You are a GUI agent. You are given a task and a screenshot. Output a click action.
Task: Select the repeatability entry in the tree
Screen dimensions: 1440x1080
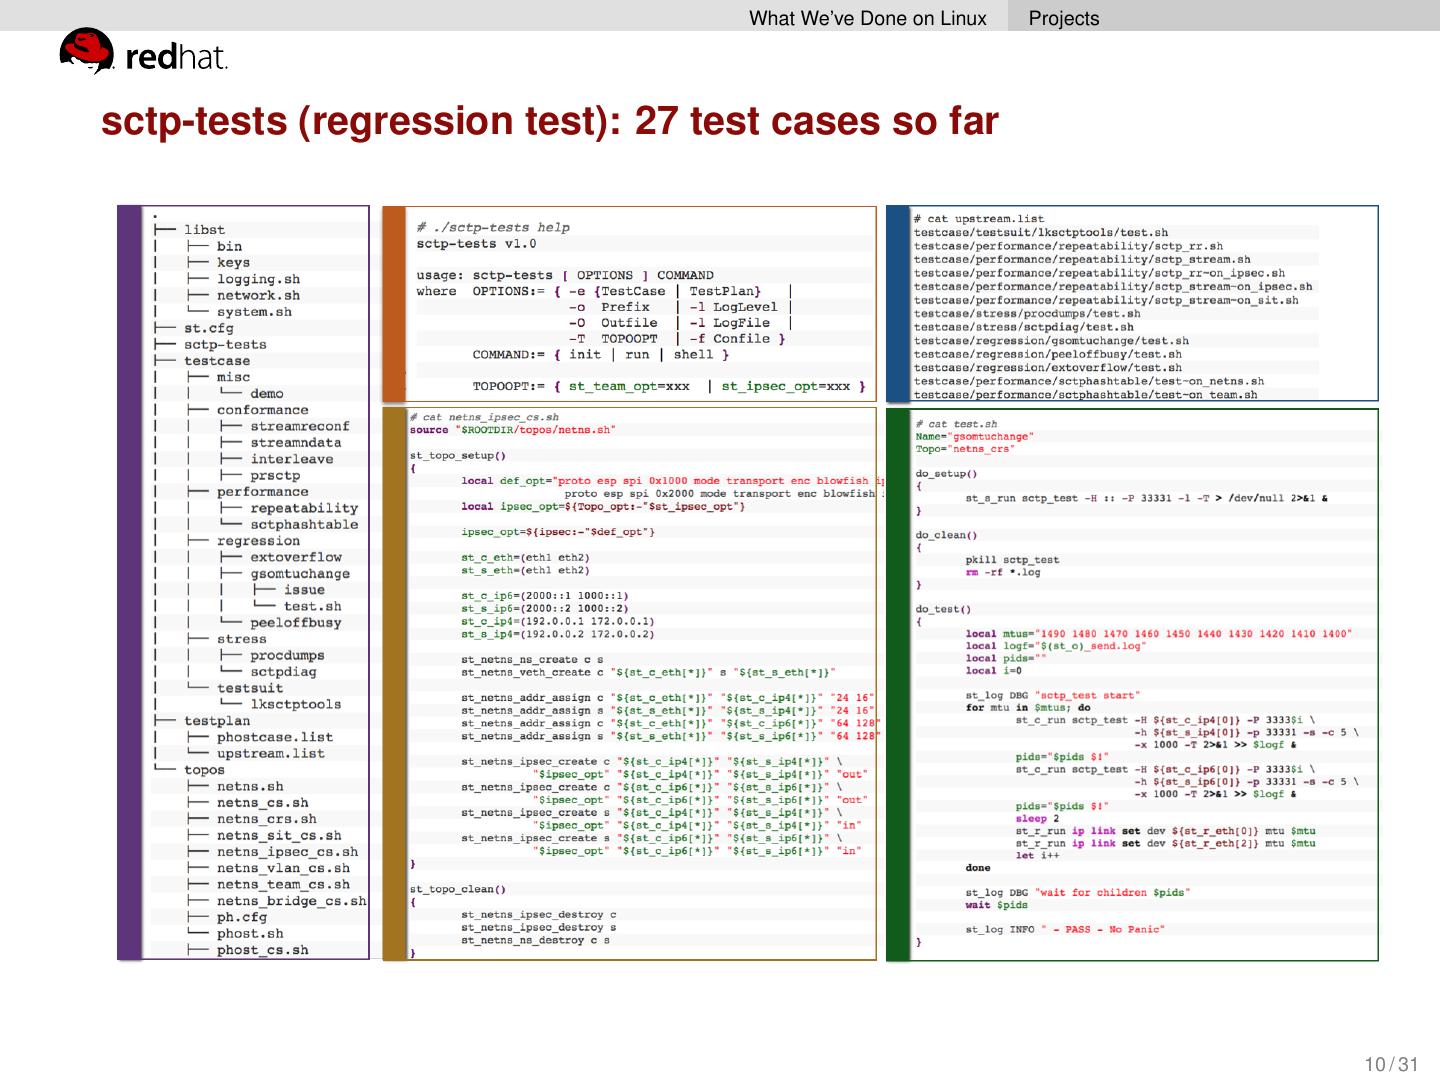click(304, 508)
